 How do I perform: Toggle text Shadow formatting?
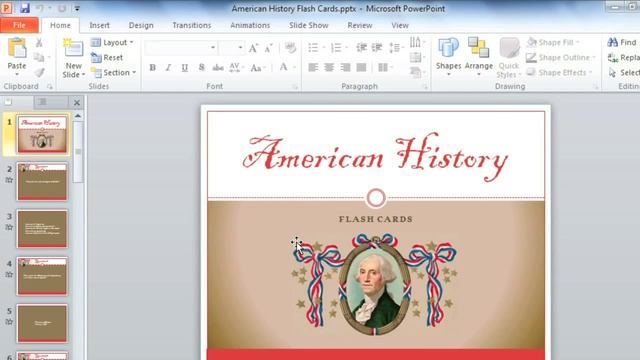click(x=201, y=67)
